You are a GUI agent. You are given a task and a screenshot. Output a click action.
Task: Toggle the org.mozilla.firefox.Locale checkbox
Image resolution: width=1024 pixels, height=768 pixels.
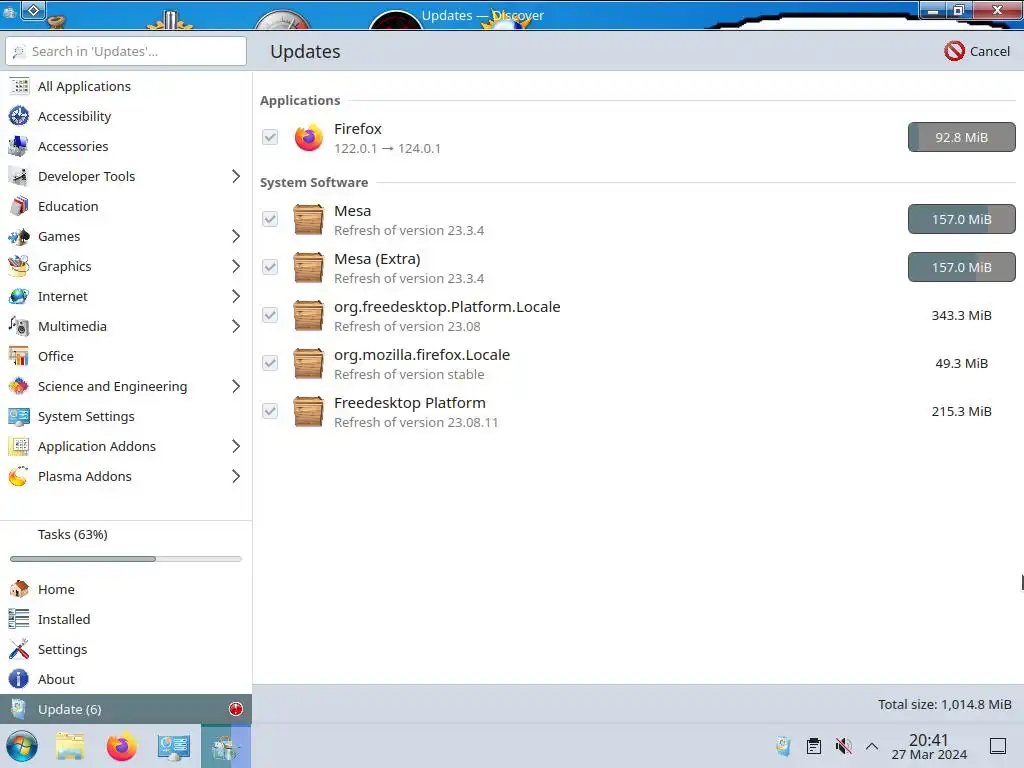(x=270, y=363)
